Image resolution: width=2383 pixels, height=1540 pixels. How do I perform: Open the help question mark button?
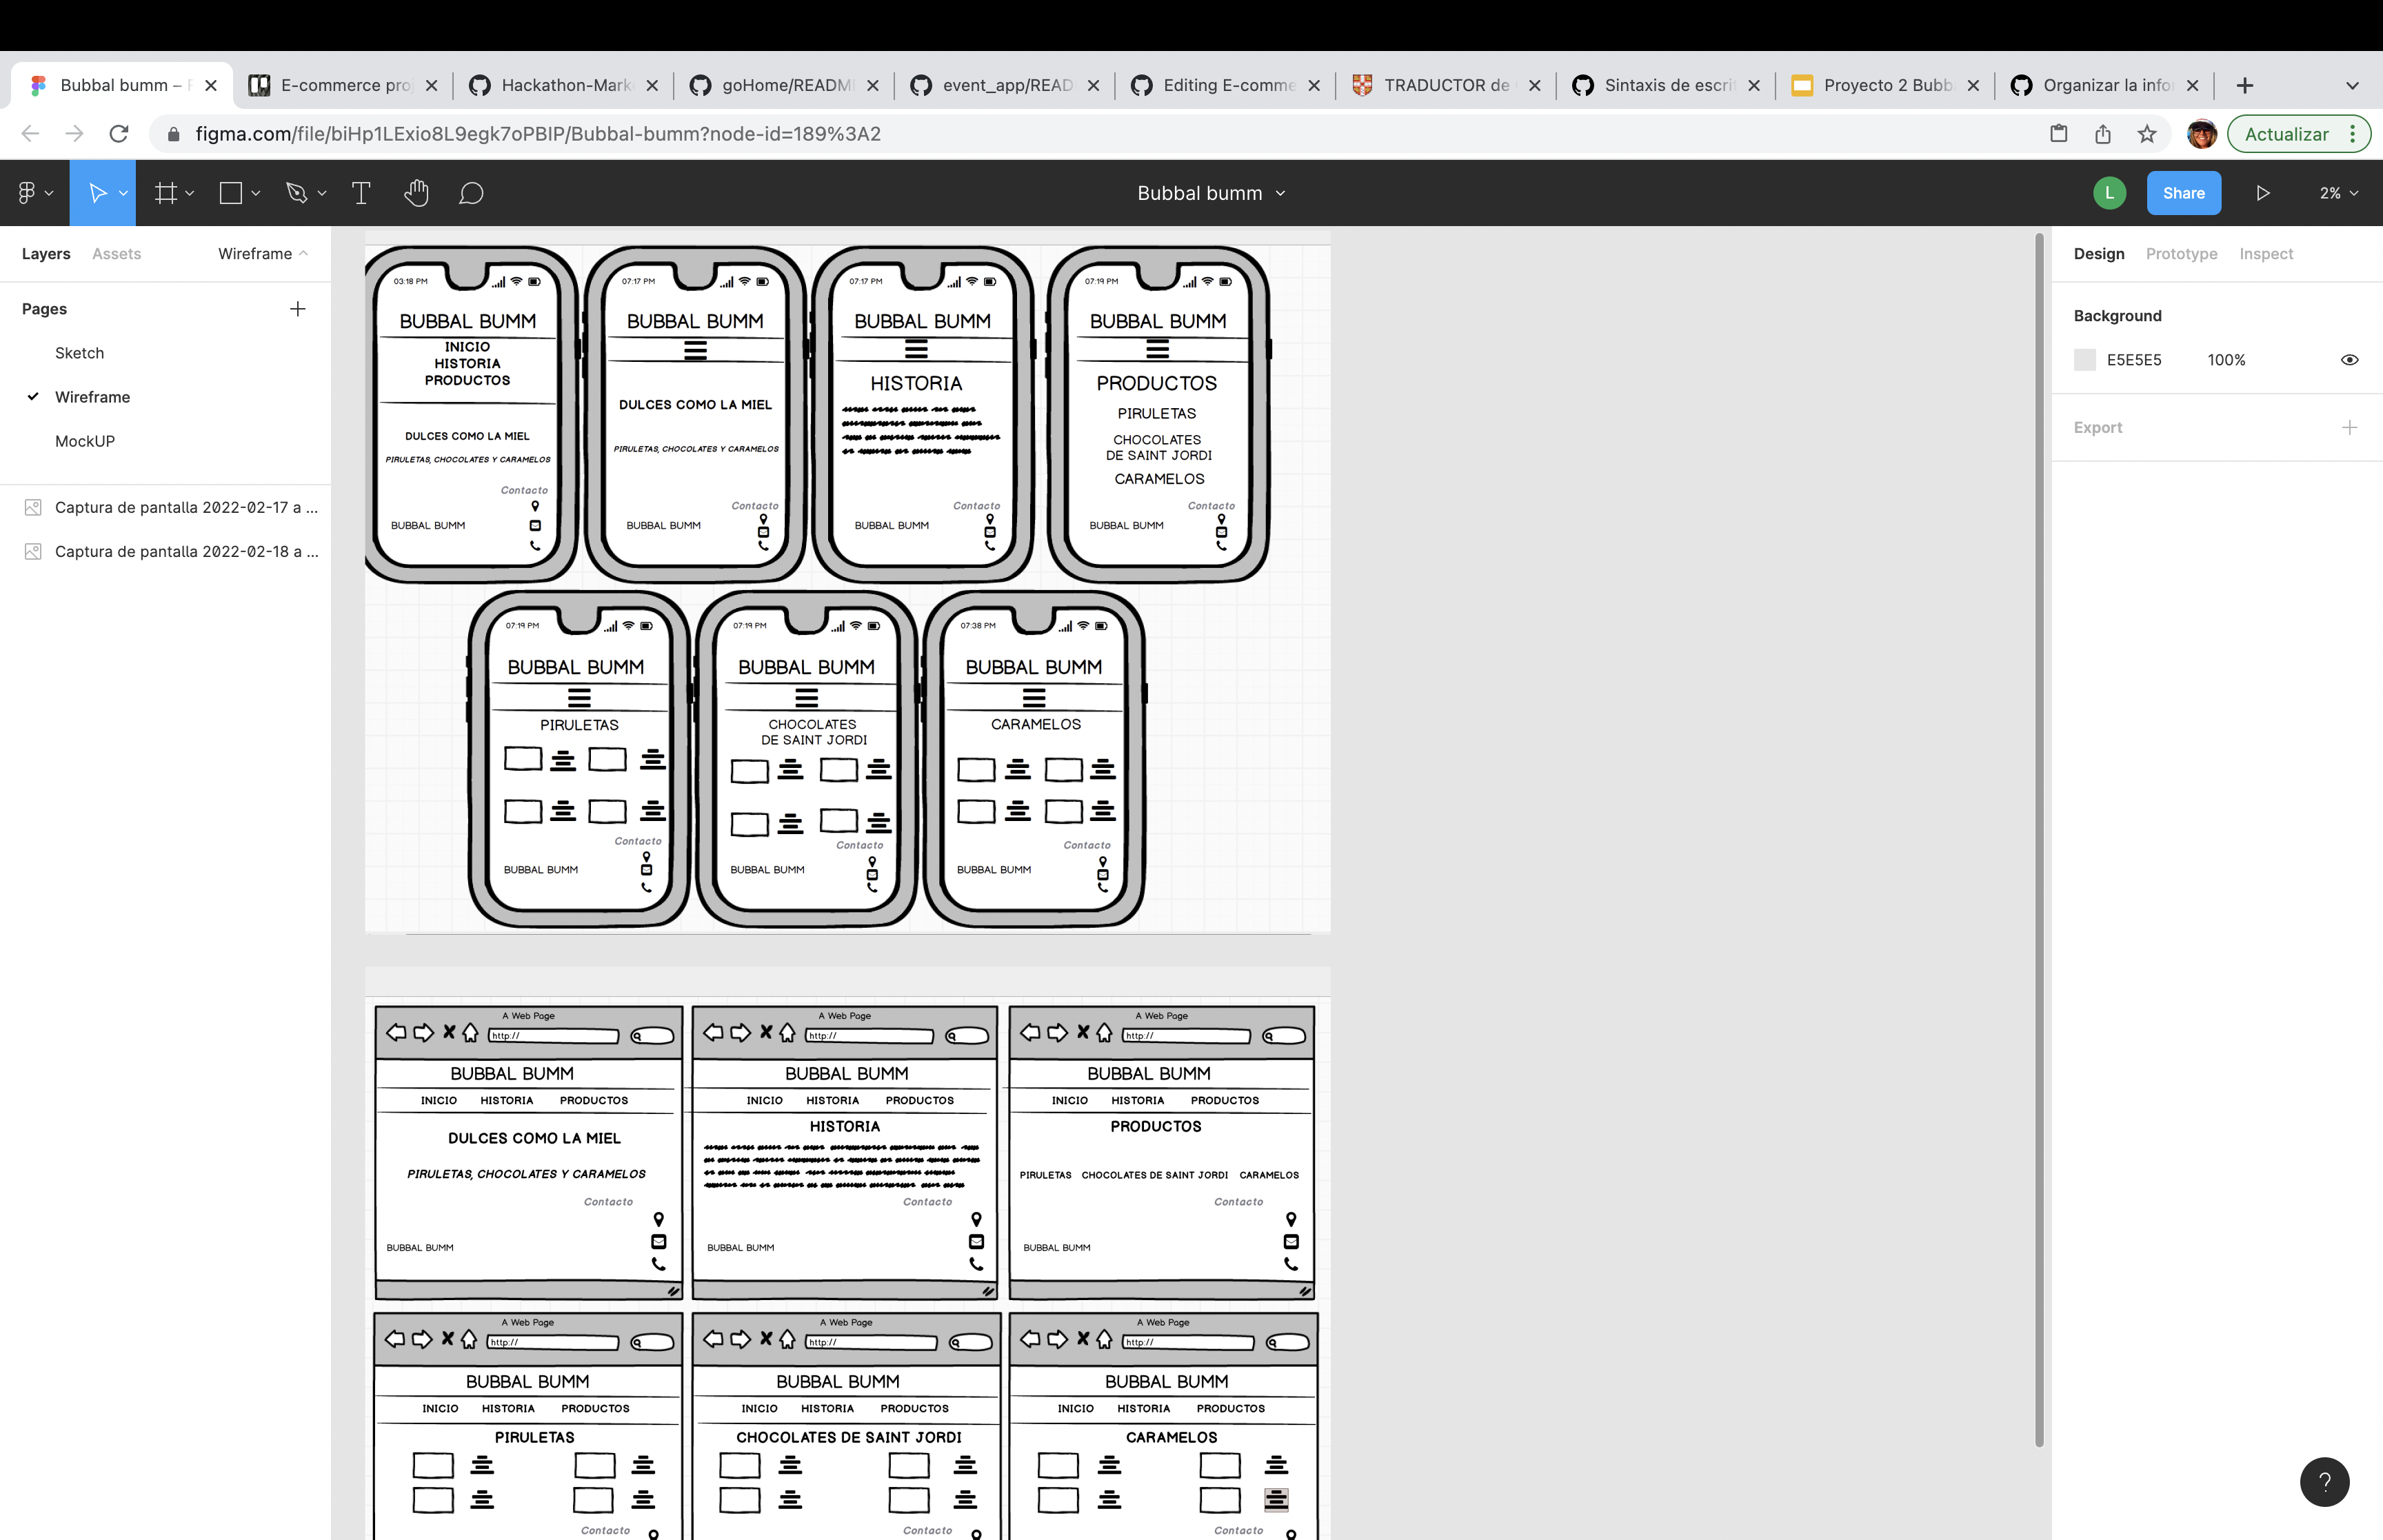click(2324, 1481)
